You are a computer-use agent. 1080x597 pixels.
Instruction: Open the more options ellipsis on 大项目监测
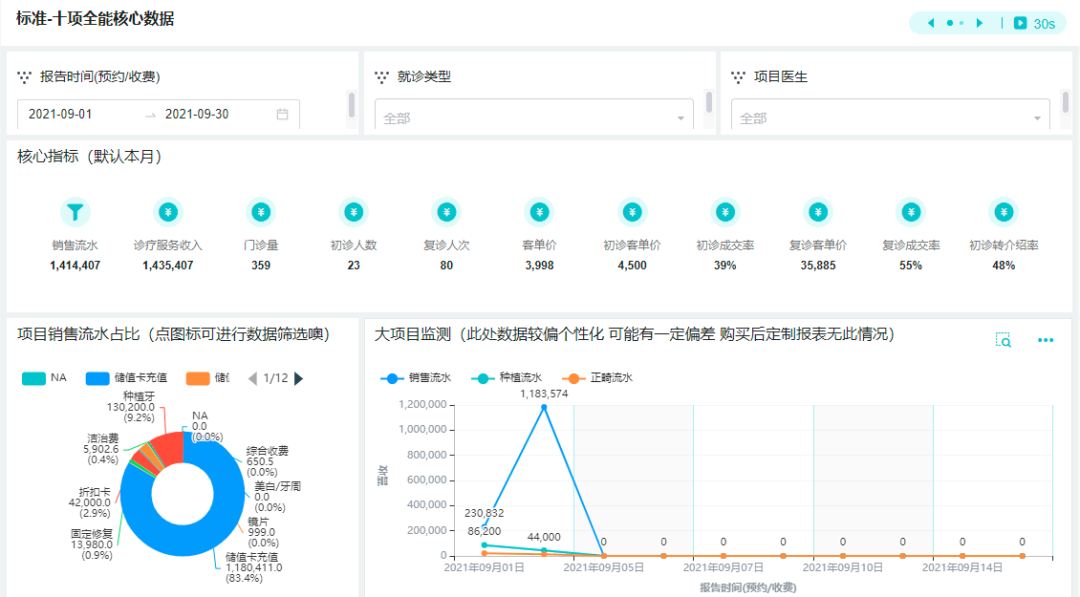[x=1046, y=340]
